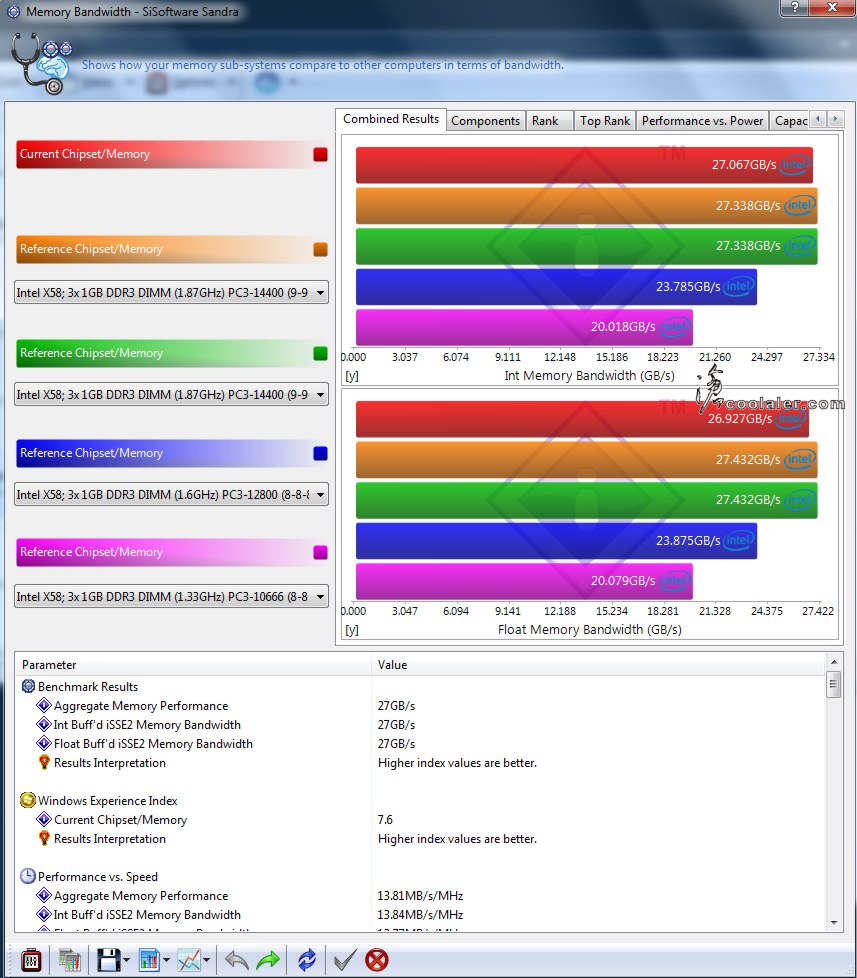This screenshot has height=978, width=857.
Task: Open the options icon in bottom toolbar
Action: (x=31, y=960)
